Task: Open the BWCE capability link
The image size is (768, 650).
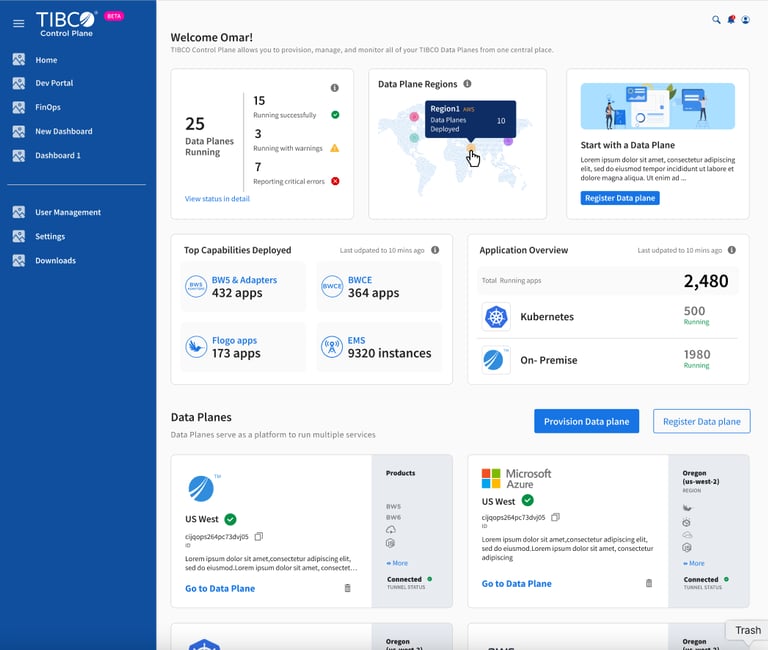Action: click(x=360, y=280)
